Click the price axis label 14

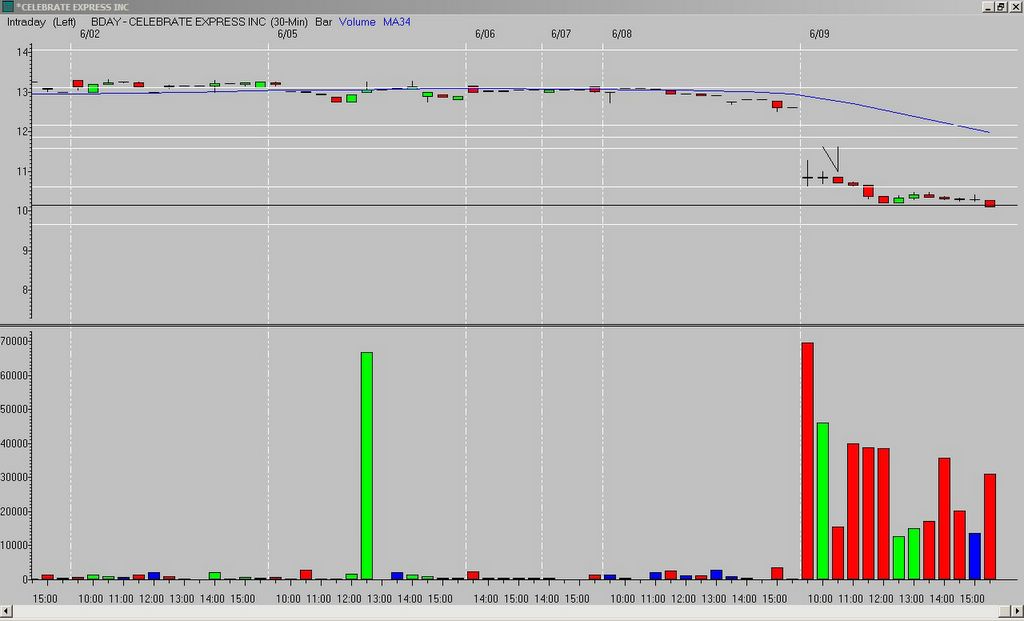tap(23, 52)
